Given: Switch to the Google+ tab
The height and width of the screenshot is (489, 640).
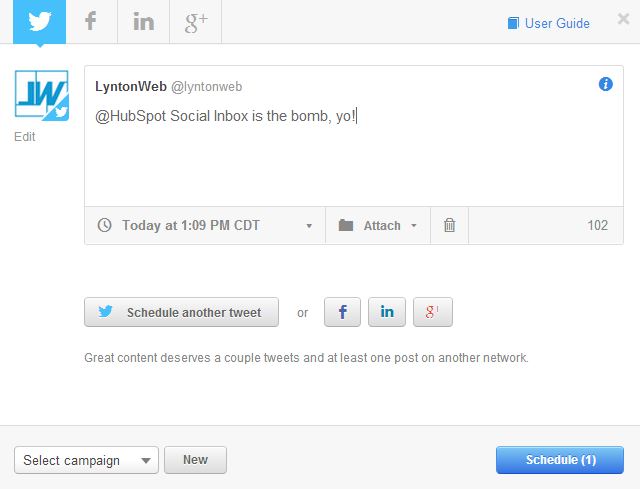Looking at the screenshot, I should point(196,22).
